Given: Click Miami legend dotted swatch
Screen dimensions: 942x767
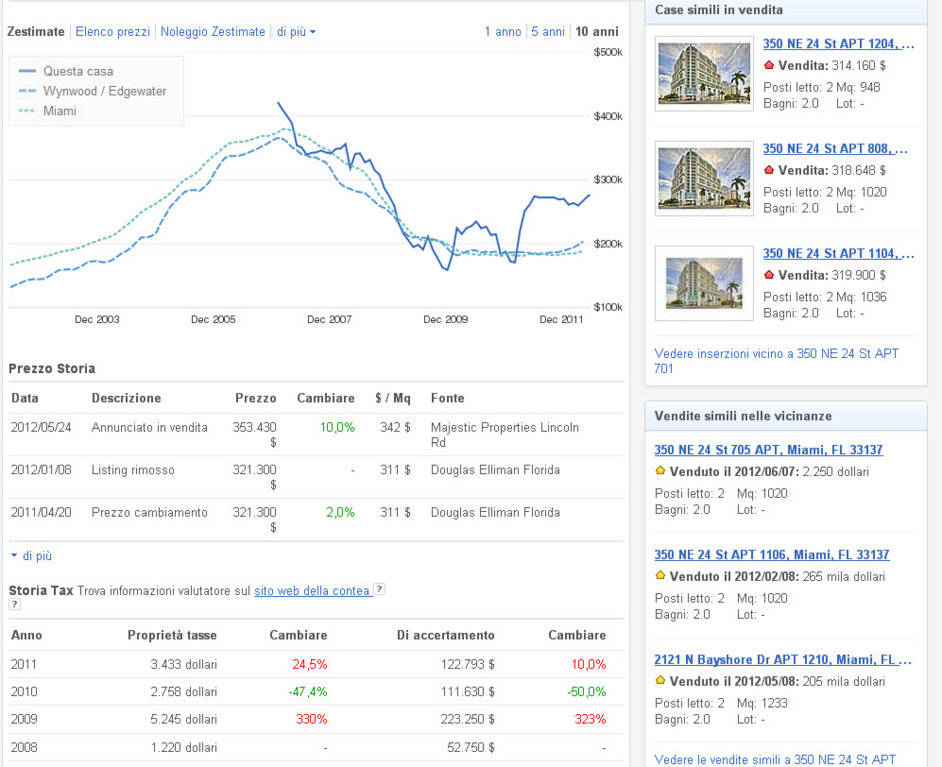Looking at the screenshot, I should tap(27, 111).
